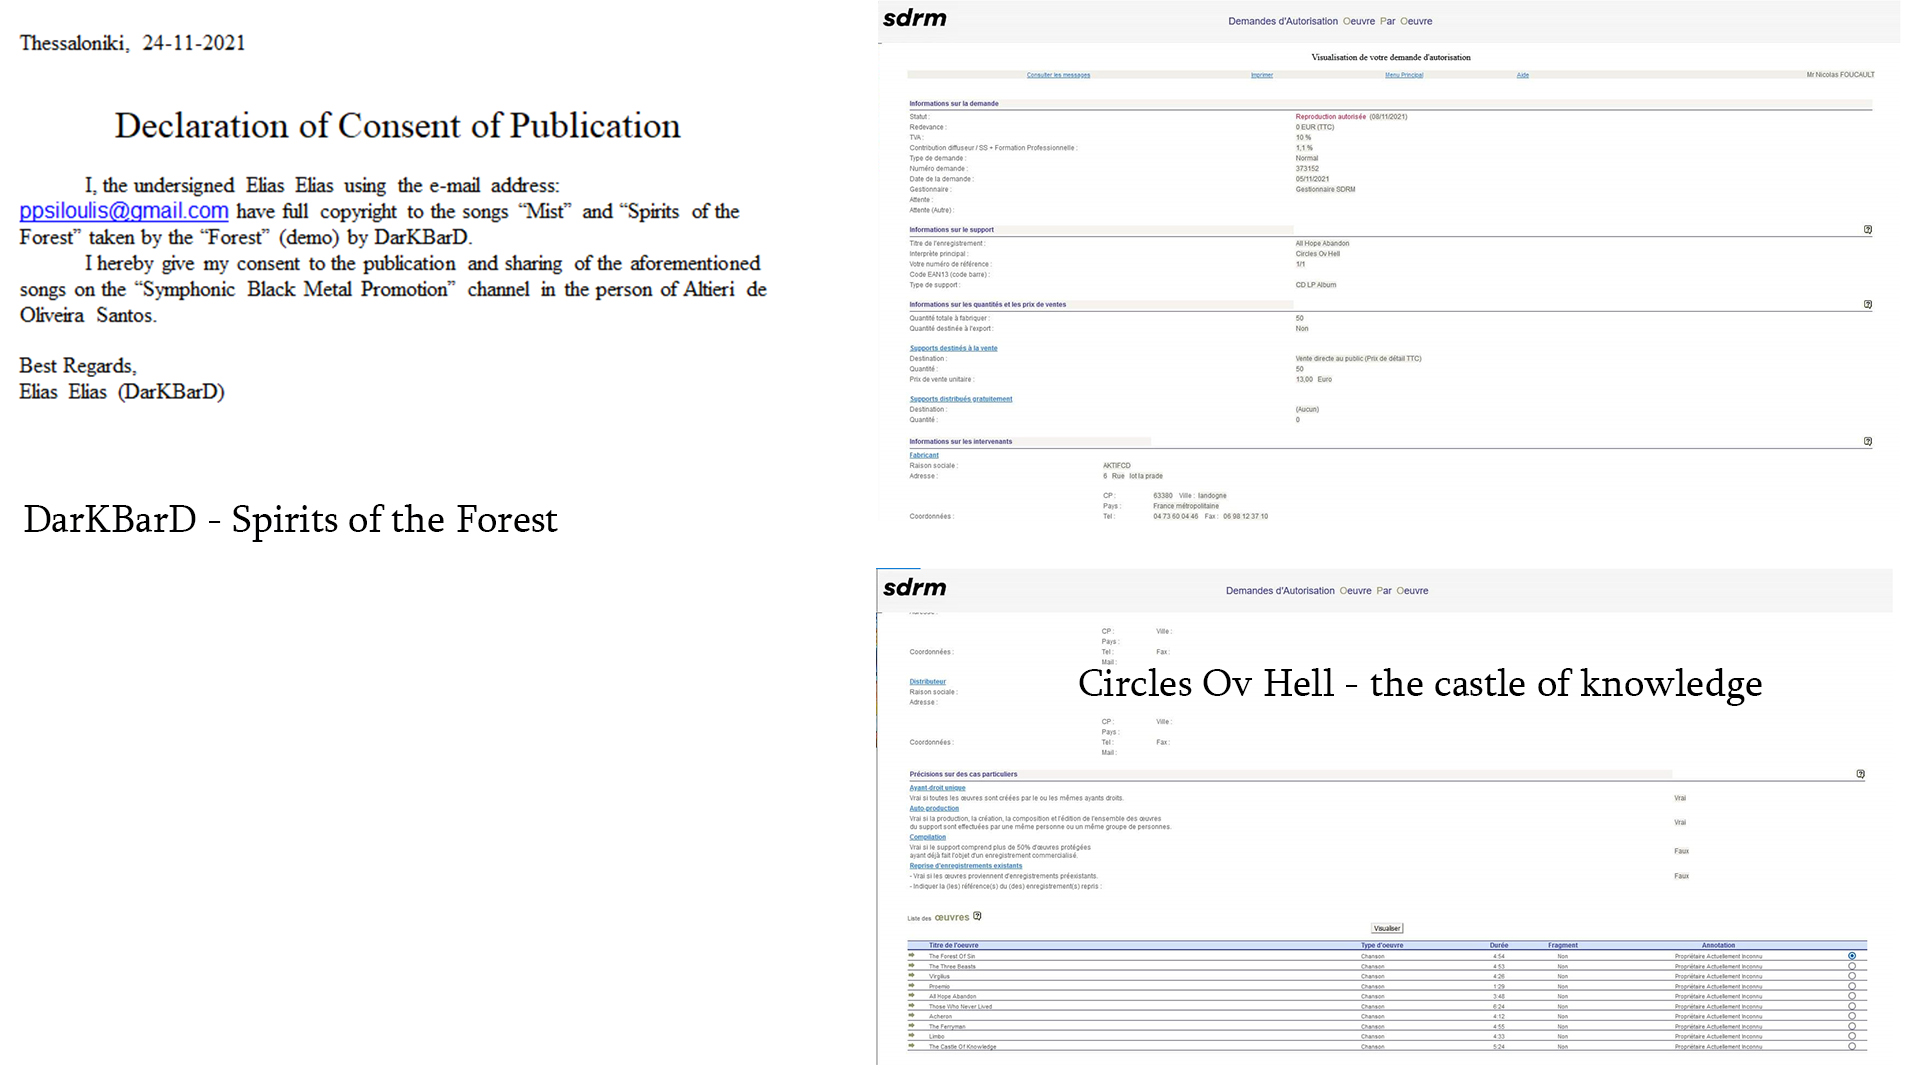The height and width of the screenshot is (1080, 1920).
Task: Select radio button for Virgilius
Action: click(1852, 976)
